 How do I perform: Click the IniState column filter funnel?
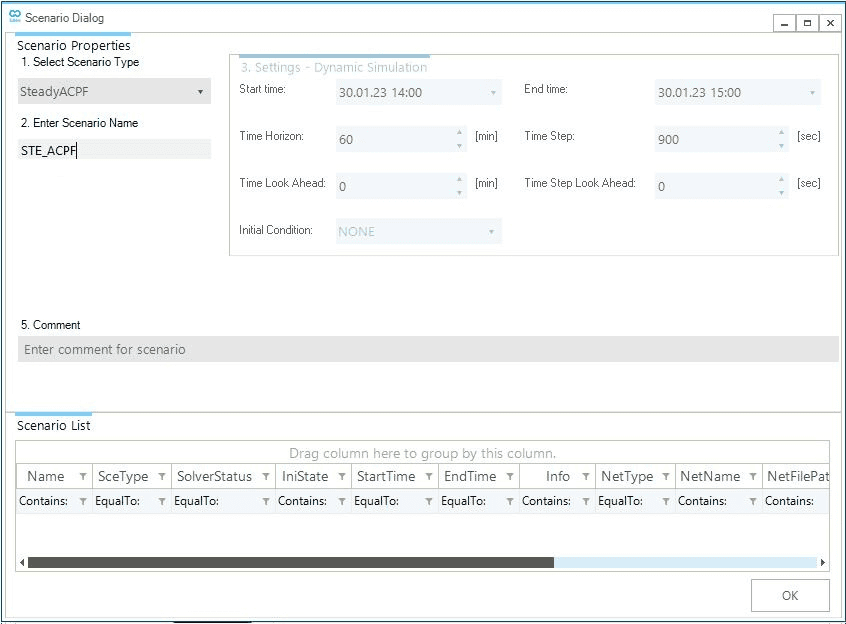(342, 477)
